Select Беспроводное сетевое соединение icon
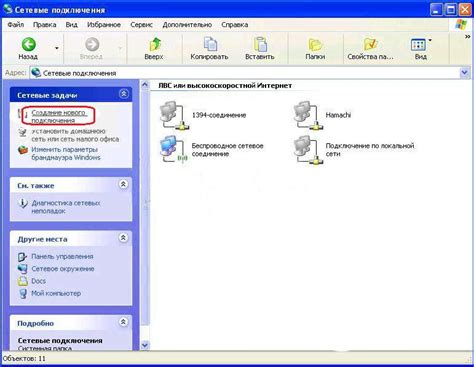 pos(174,150)
